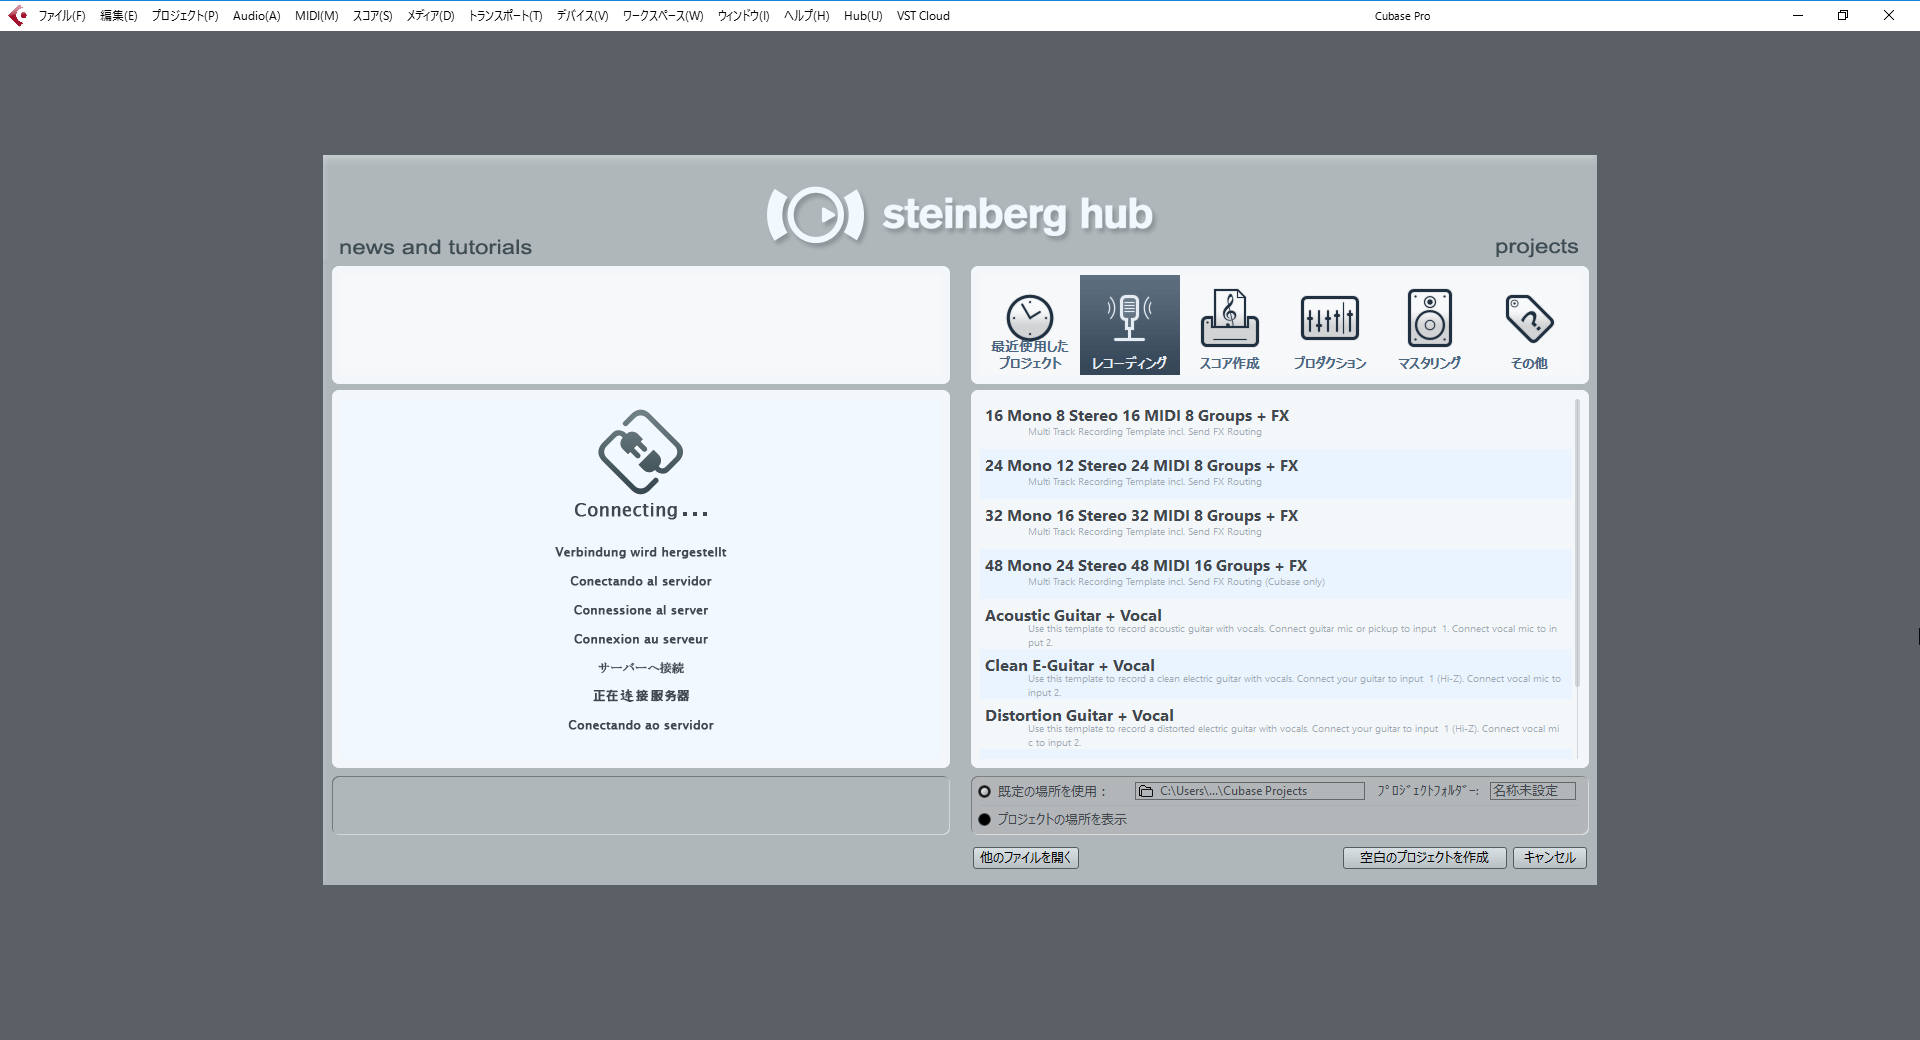Click the folder icon in the project path field

(x=1146, y=791)
